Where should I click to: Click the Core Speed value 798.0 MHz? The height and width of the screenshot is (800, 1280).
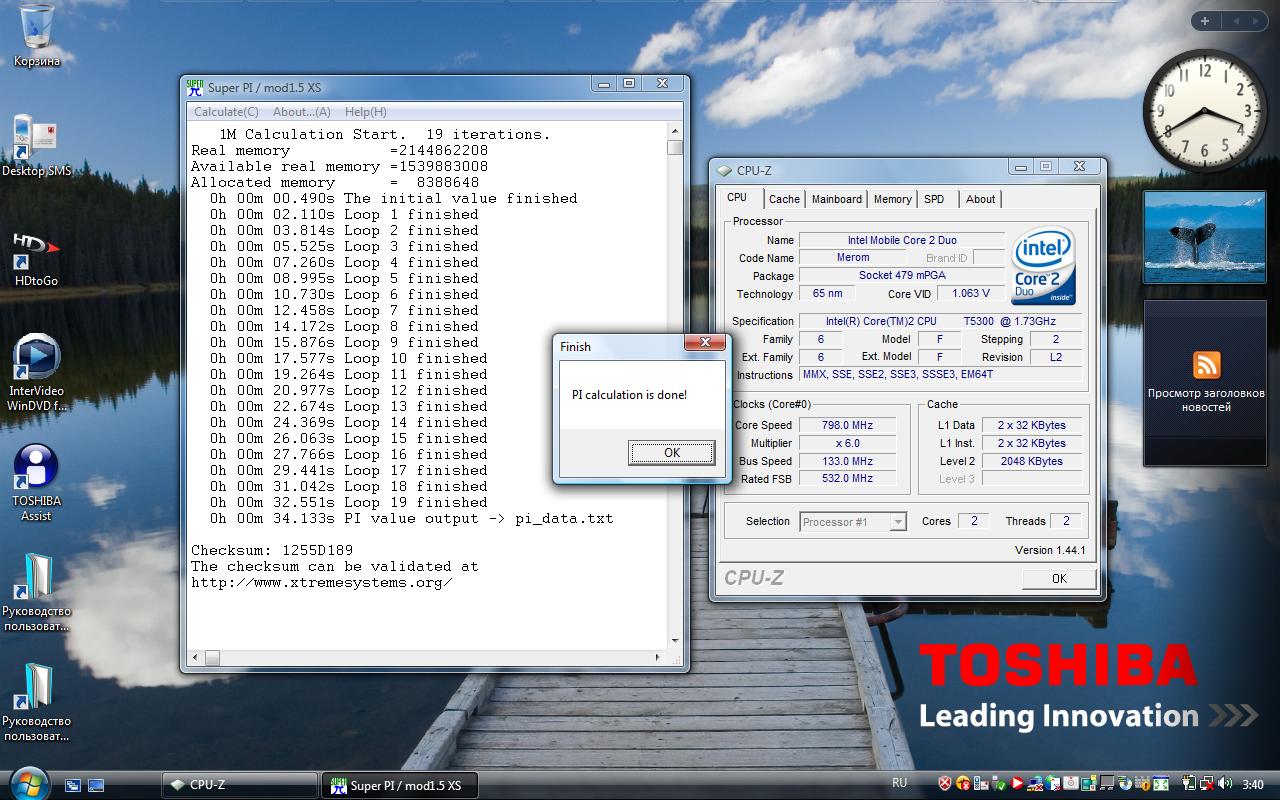click(x=847, y=425)
